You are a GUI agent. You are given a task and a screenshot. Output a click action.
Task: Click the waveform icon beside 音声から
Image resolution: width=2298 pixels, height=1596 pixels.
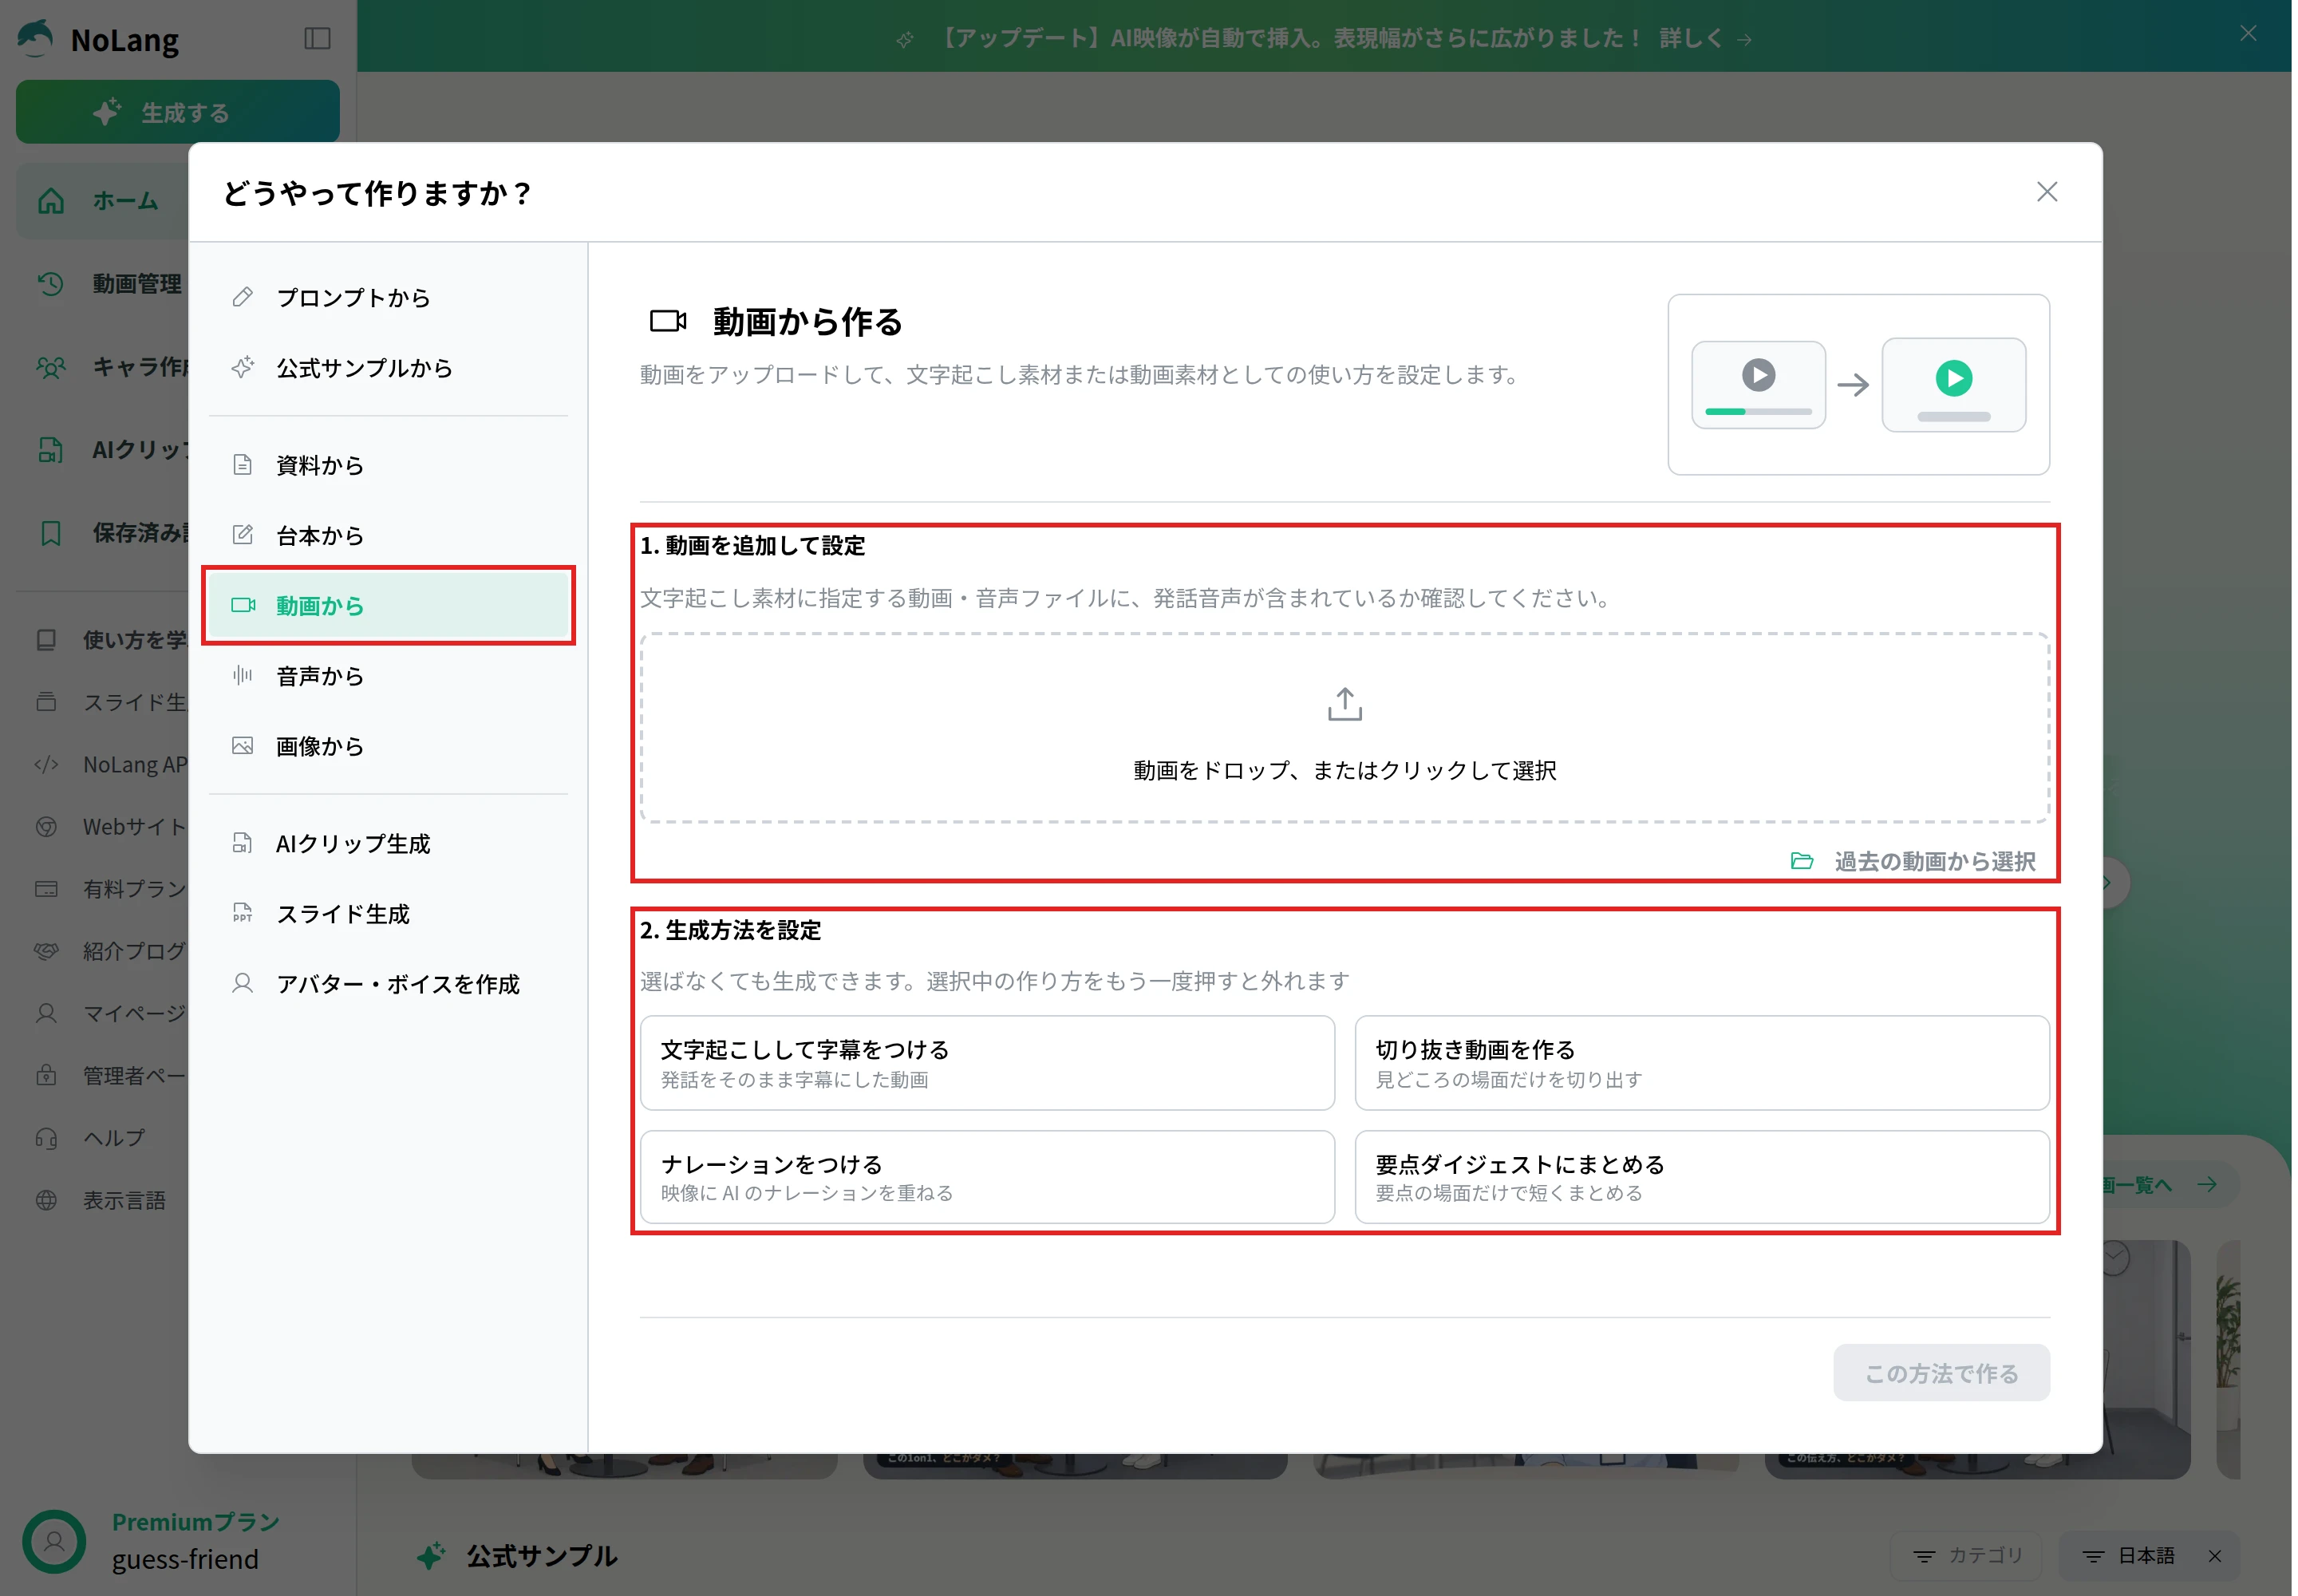(x=242, y=675)
